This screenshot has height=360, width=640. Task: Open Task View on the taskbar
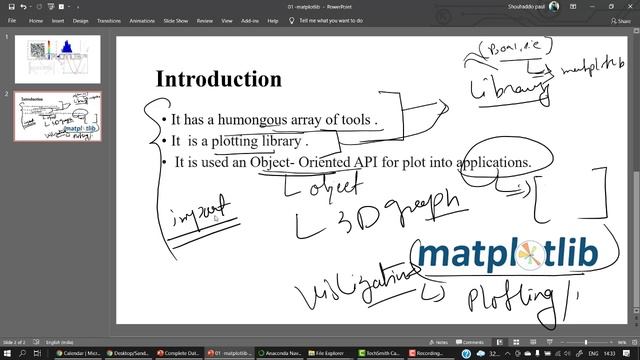click(37, 353)
